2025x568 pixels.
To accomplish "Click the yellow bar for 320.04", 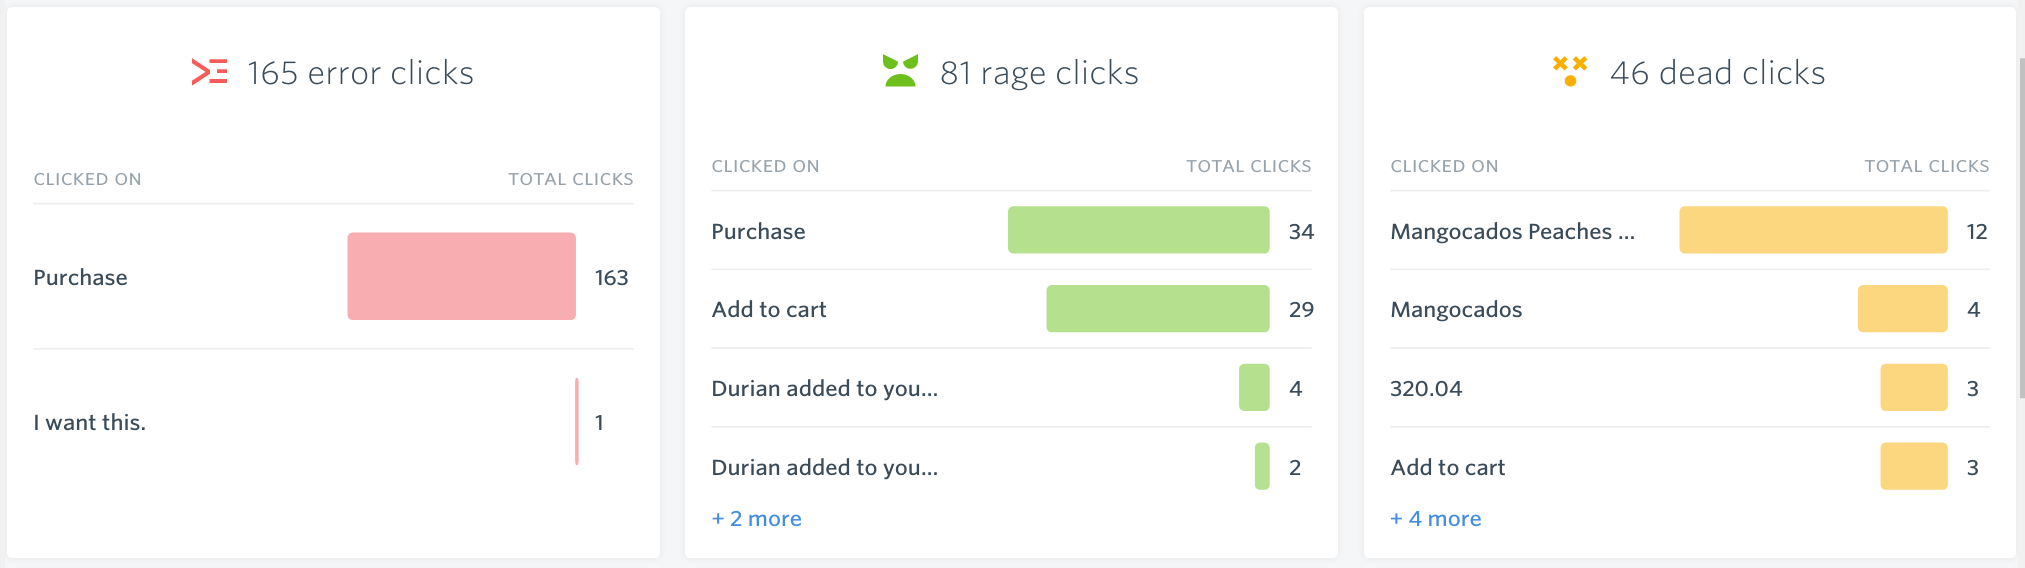I will (x=1914, y=387).
